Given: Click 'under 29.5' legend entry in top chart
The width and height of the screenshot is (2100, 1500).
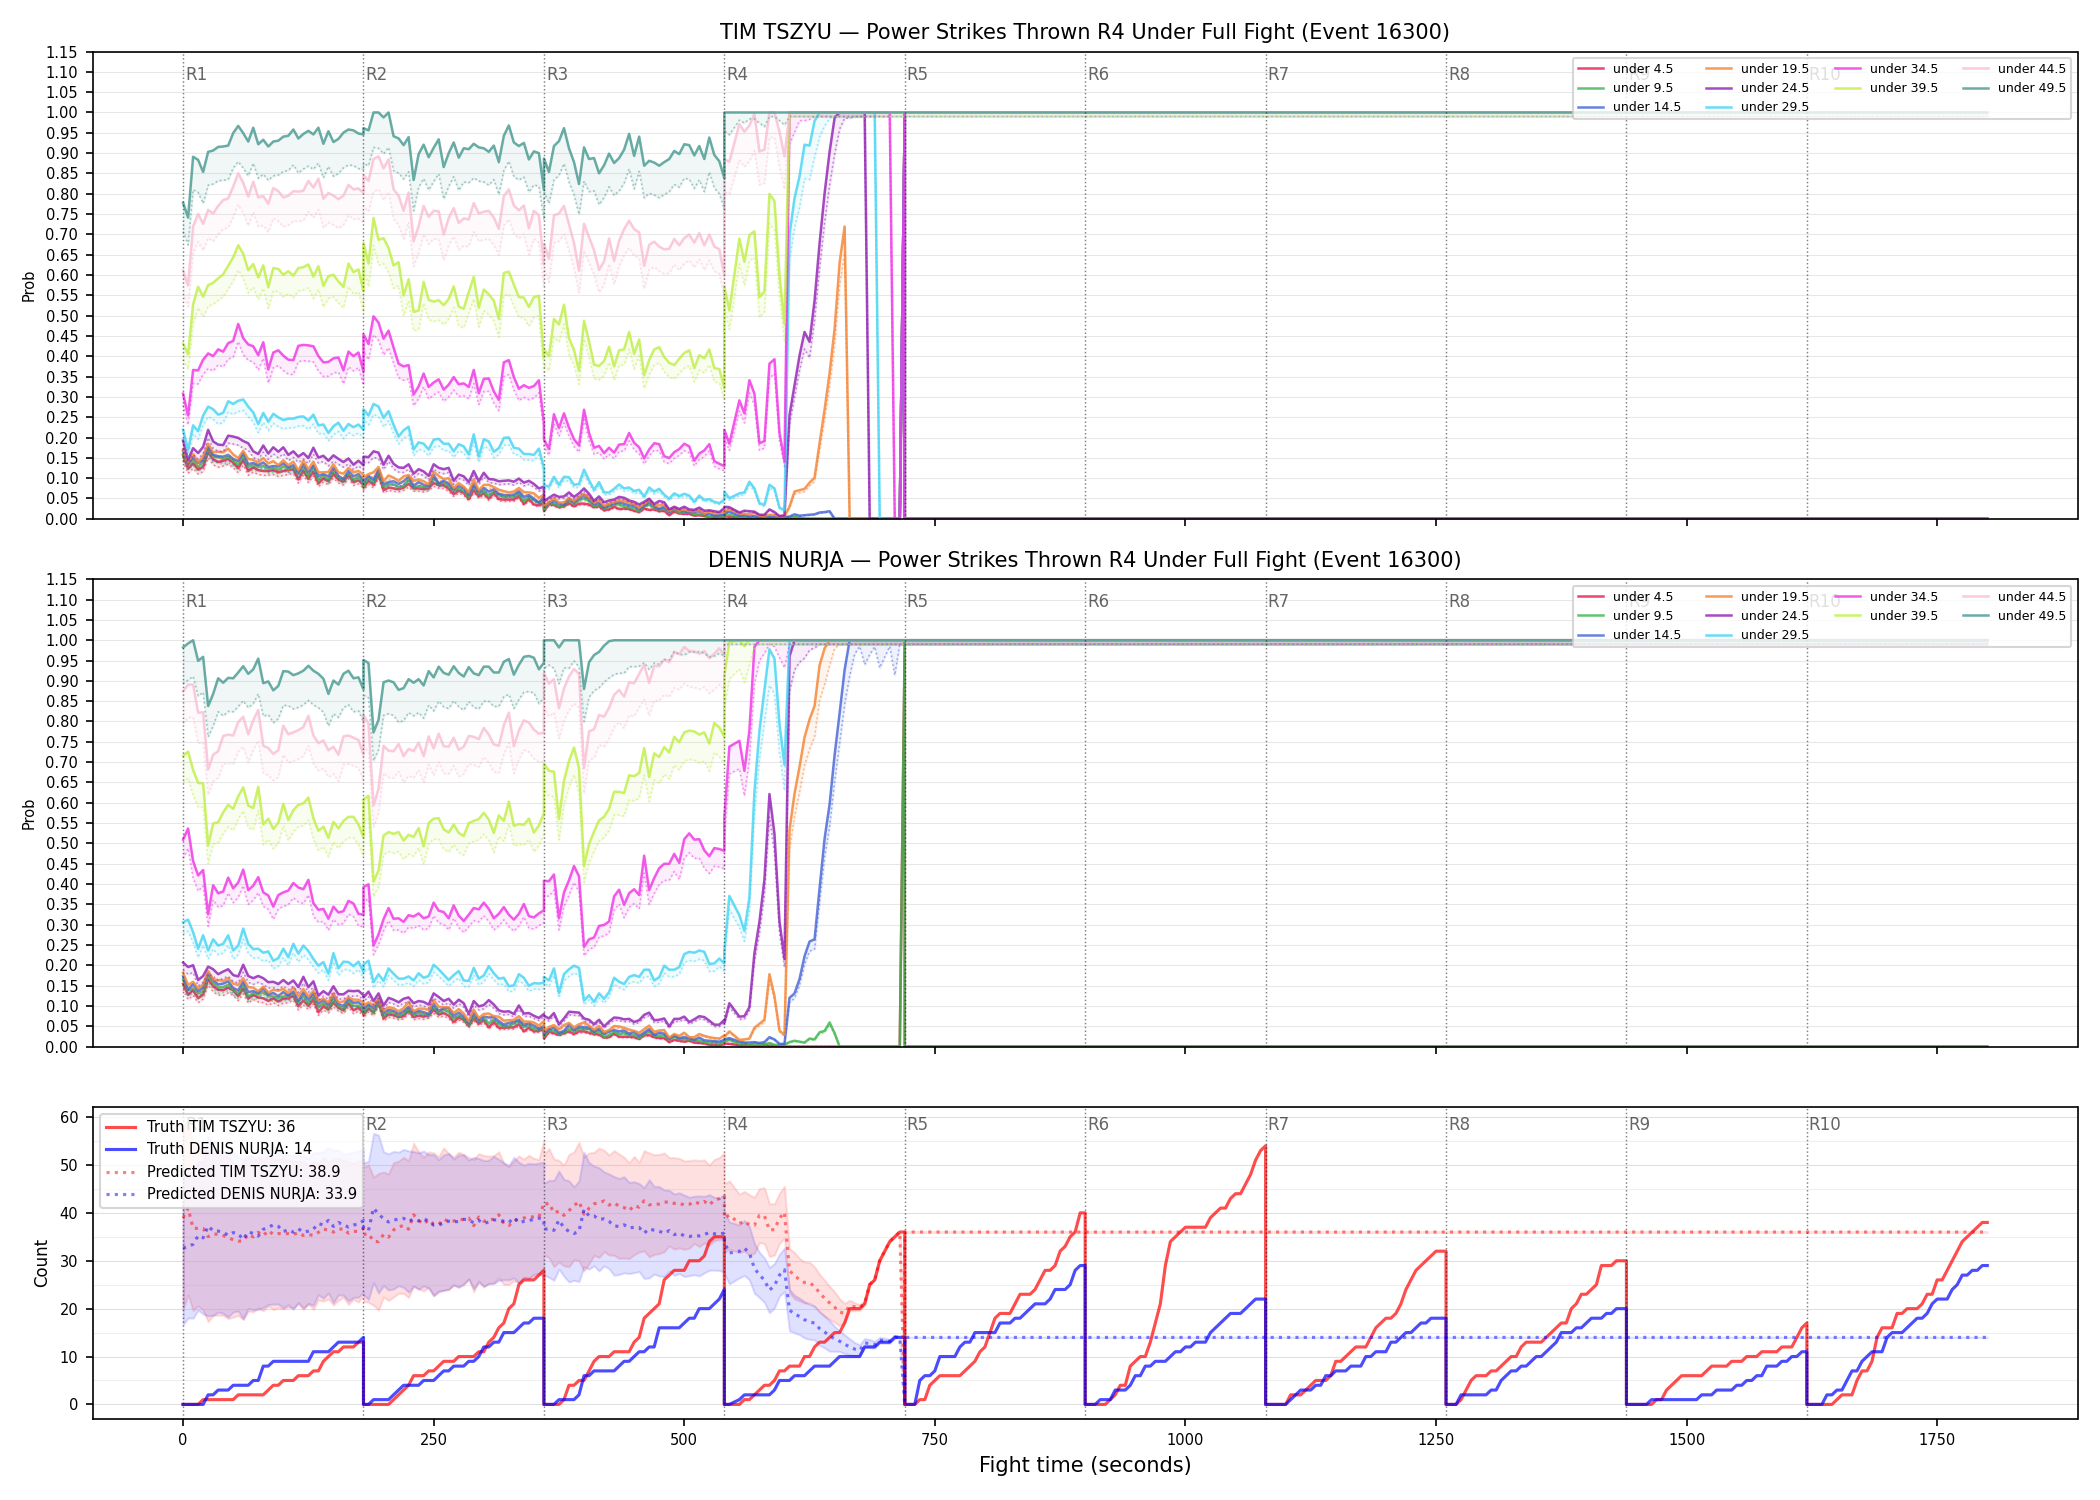Looking at the screenshot, I should coord(1757,107).
